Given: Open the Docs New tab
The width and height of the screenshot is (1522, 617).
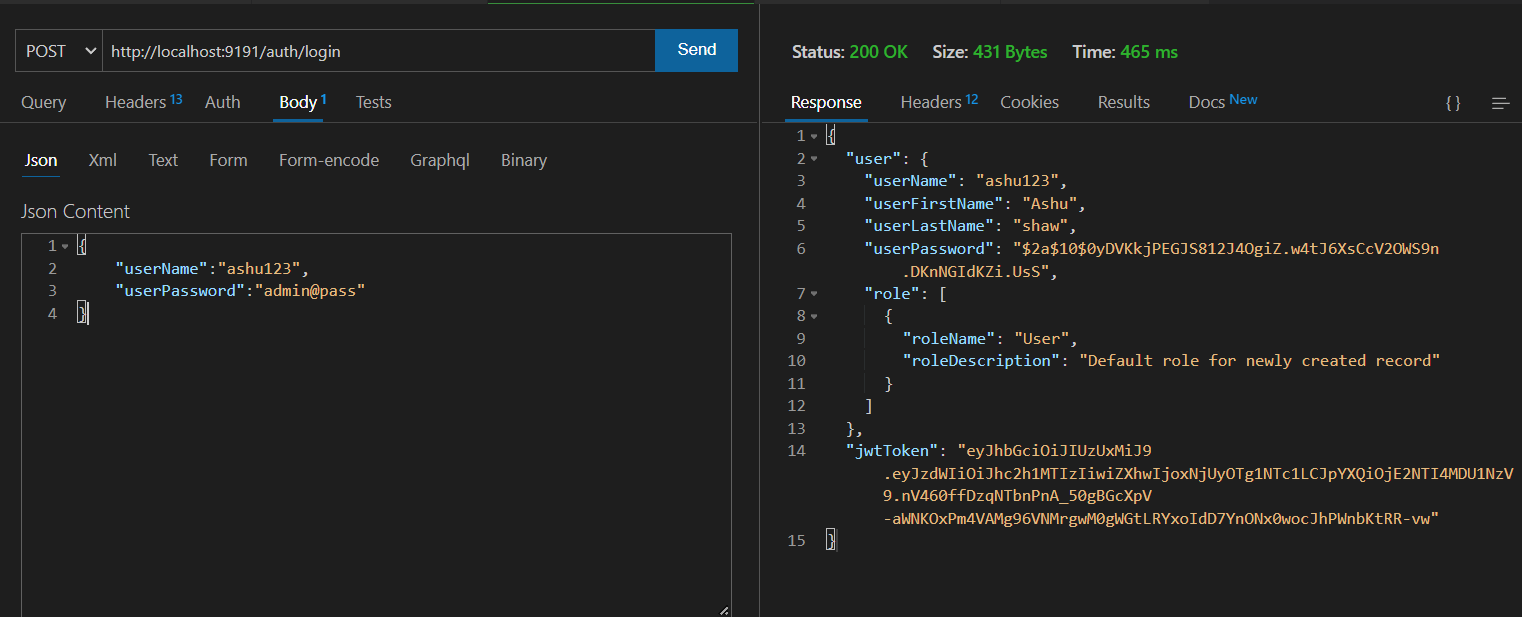Looking at the screenshot, I should click(1223, 102).
